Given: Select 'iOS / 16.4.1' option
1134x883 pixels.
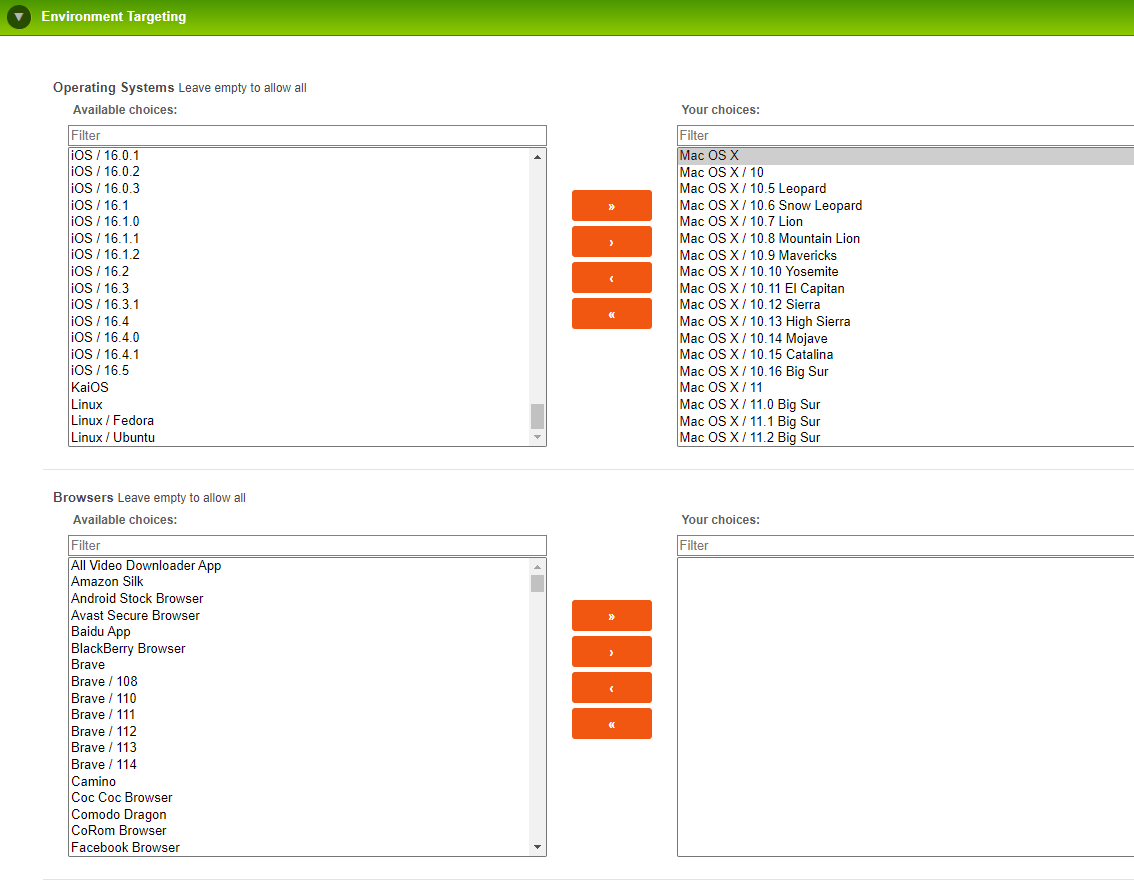Looking at the screenshot, I should coord(299,354).
